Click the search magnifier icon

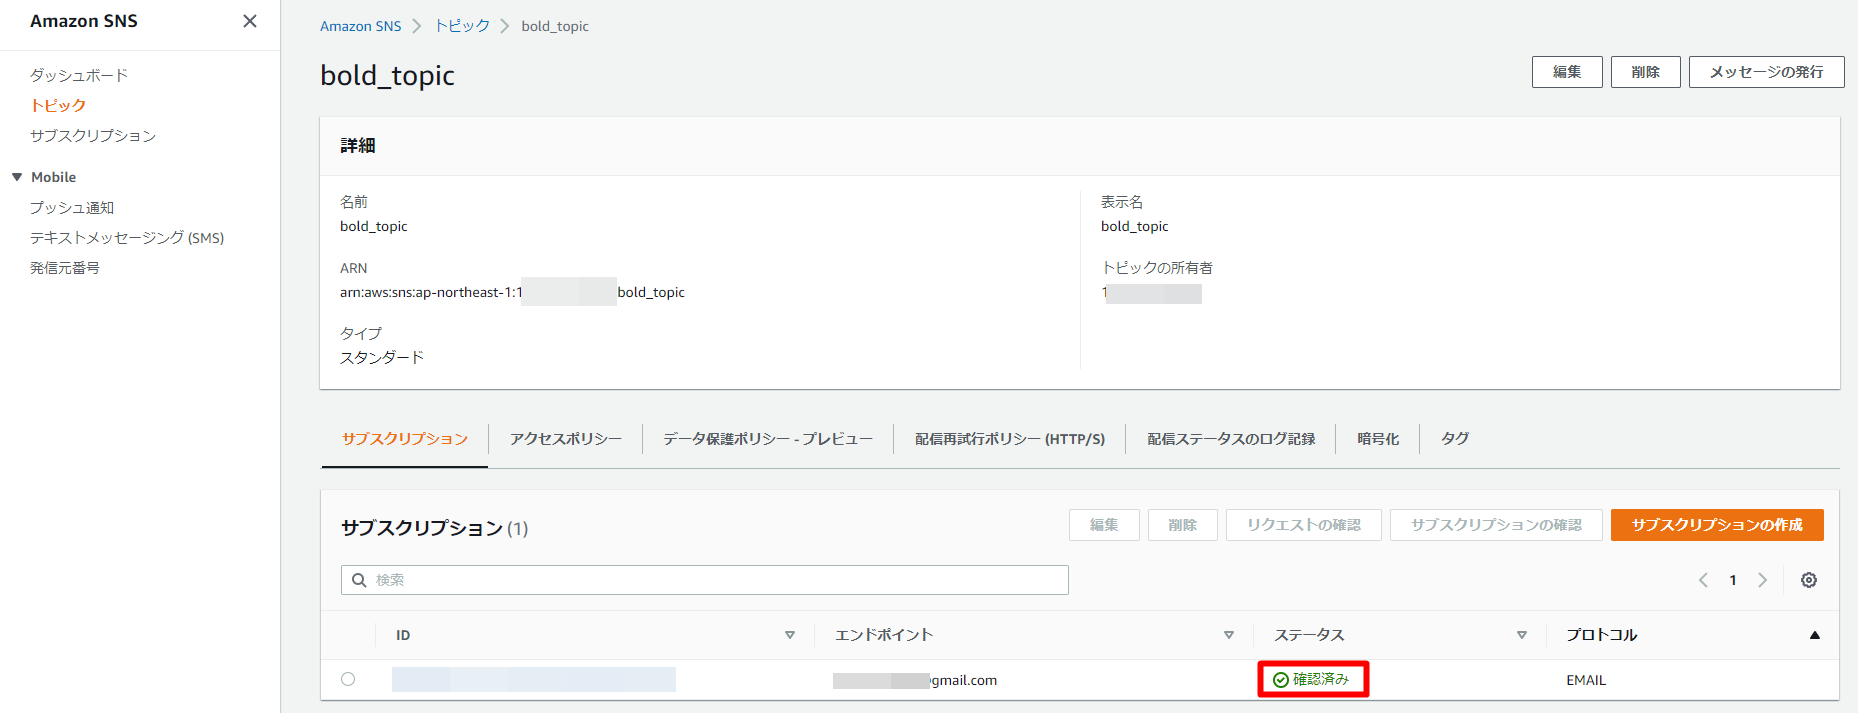pos(359,580)
